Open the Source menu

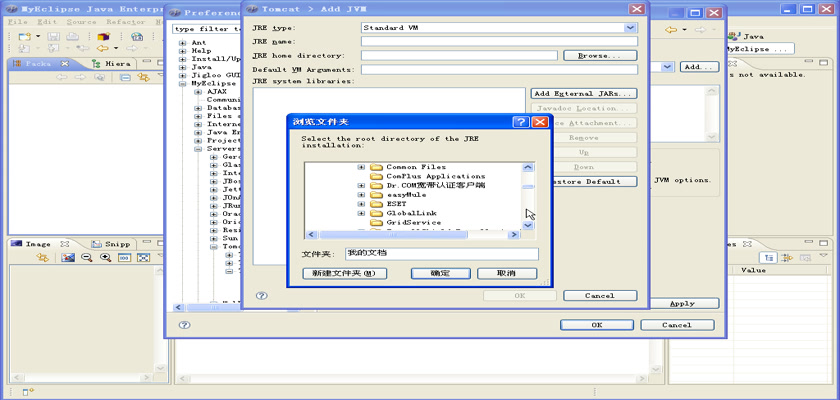pos(81,22)
